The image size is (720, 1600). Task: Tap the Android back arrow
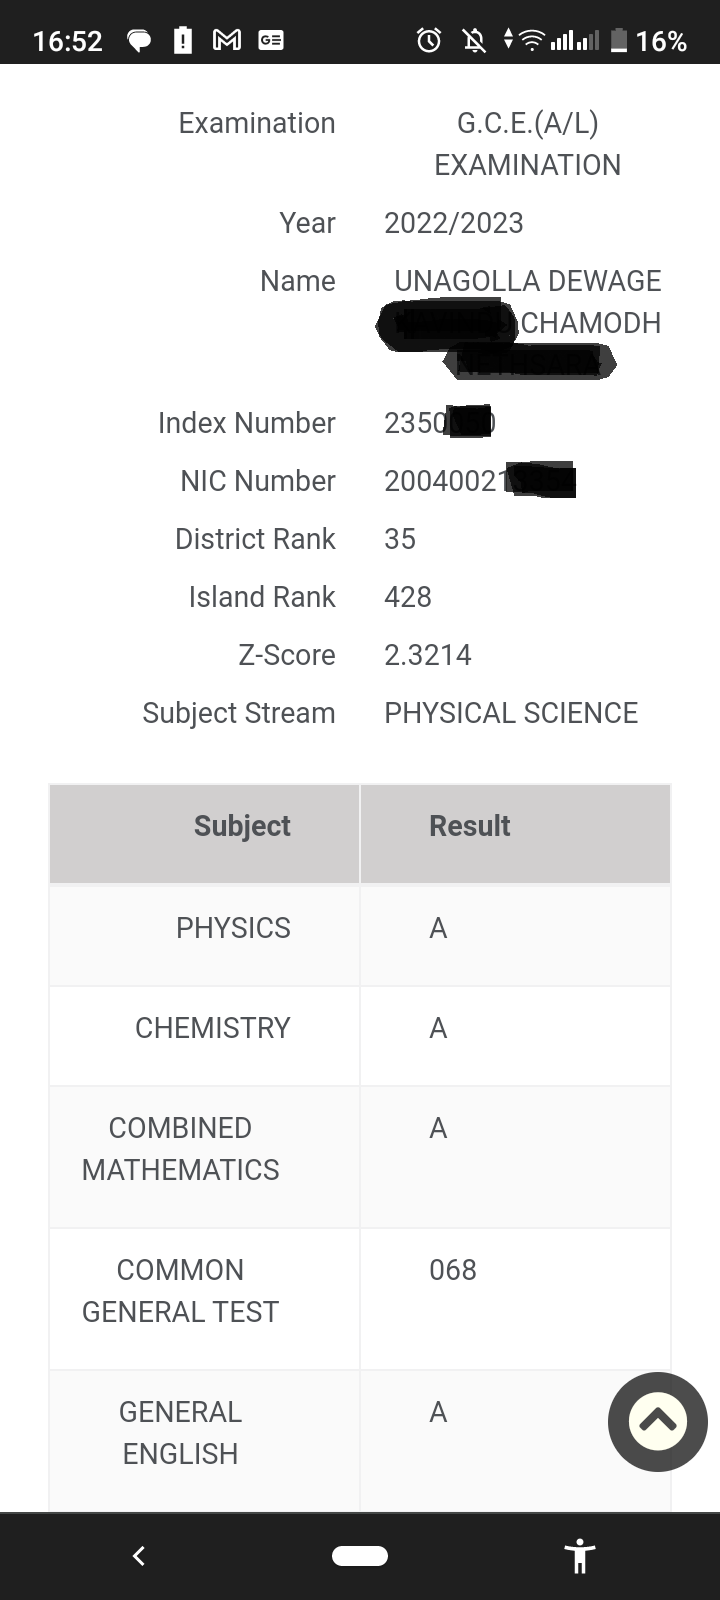coord(139,1555)
